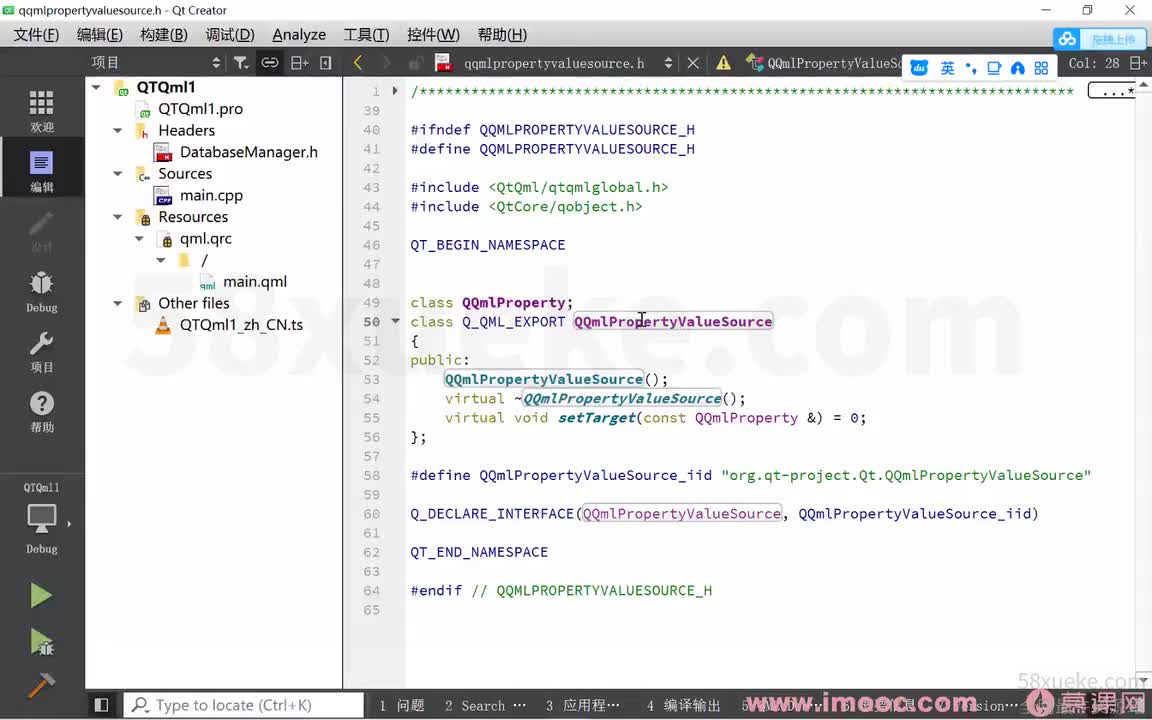Image resolution: width=1152 pixels, height=720 pixels.
Task: Open the 工具(T) menu
Action: point(367,35)
